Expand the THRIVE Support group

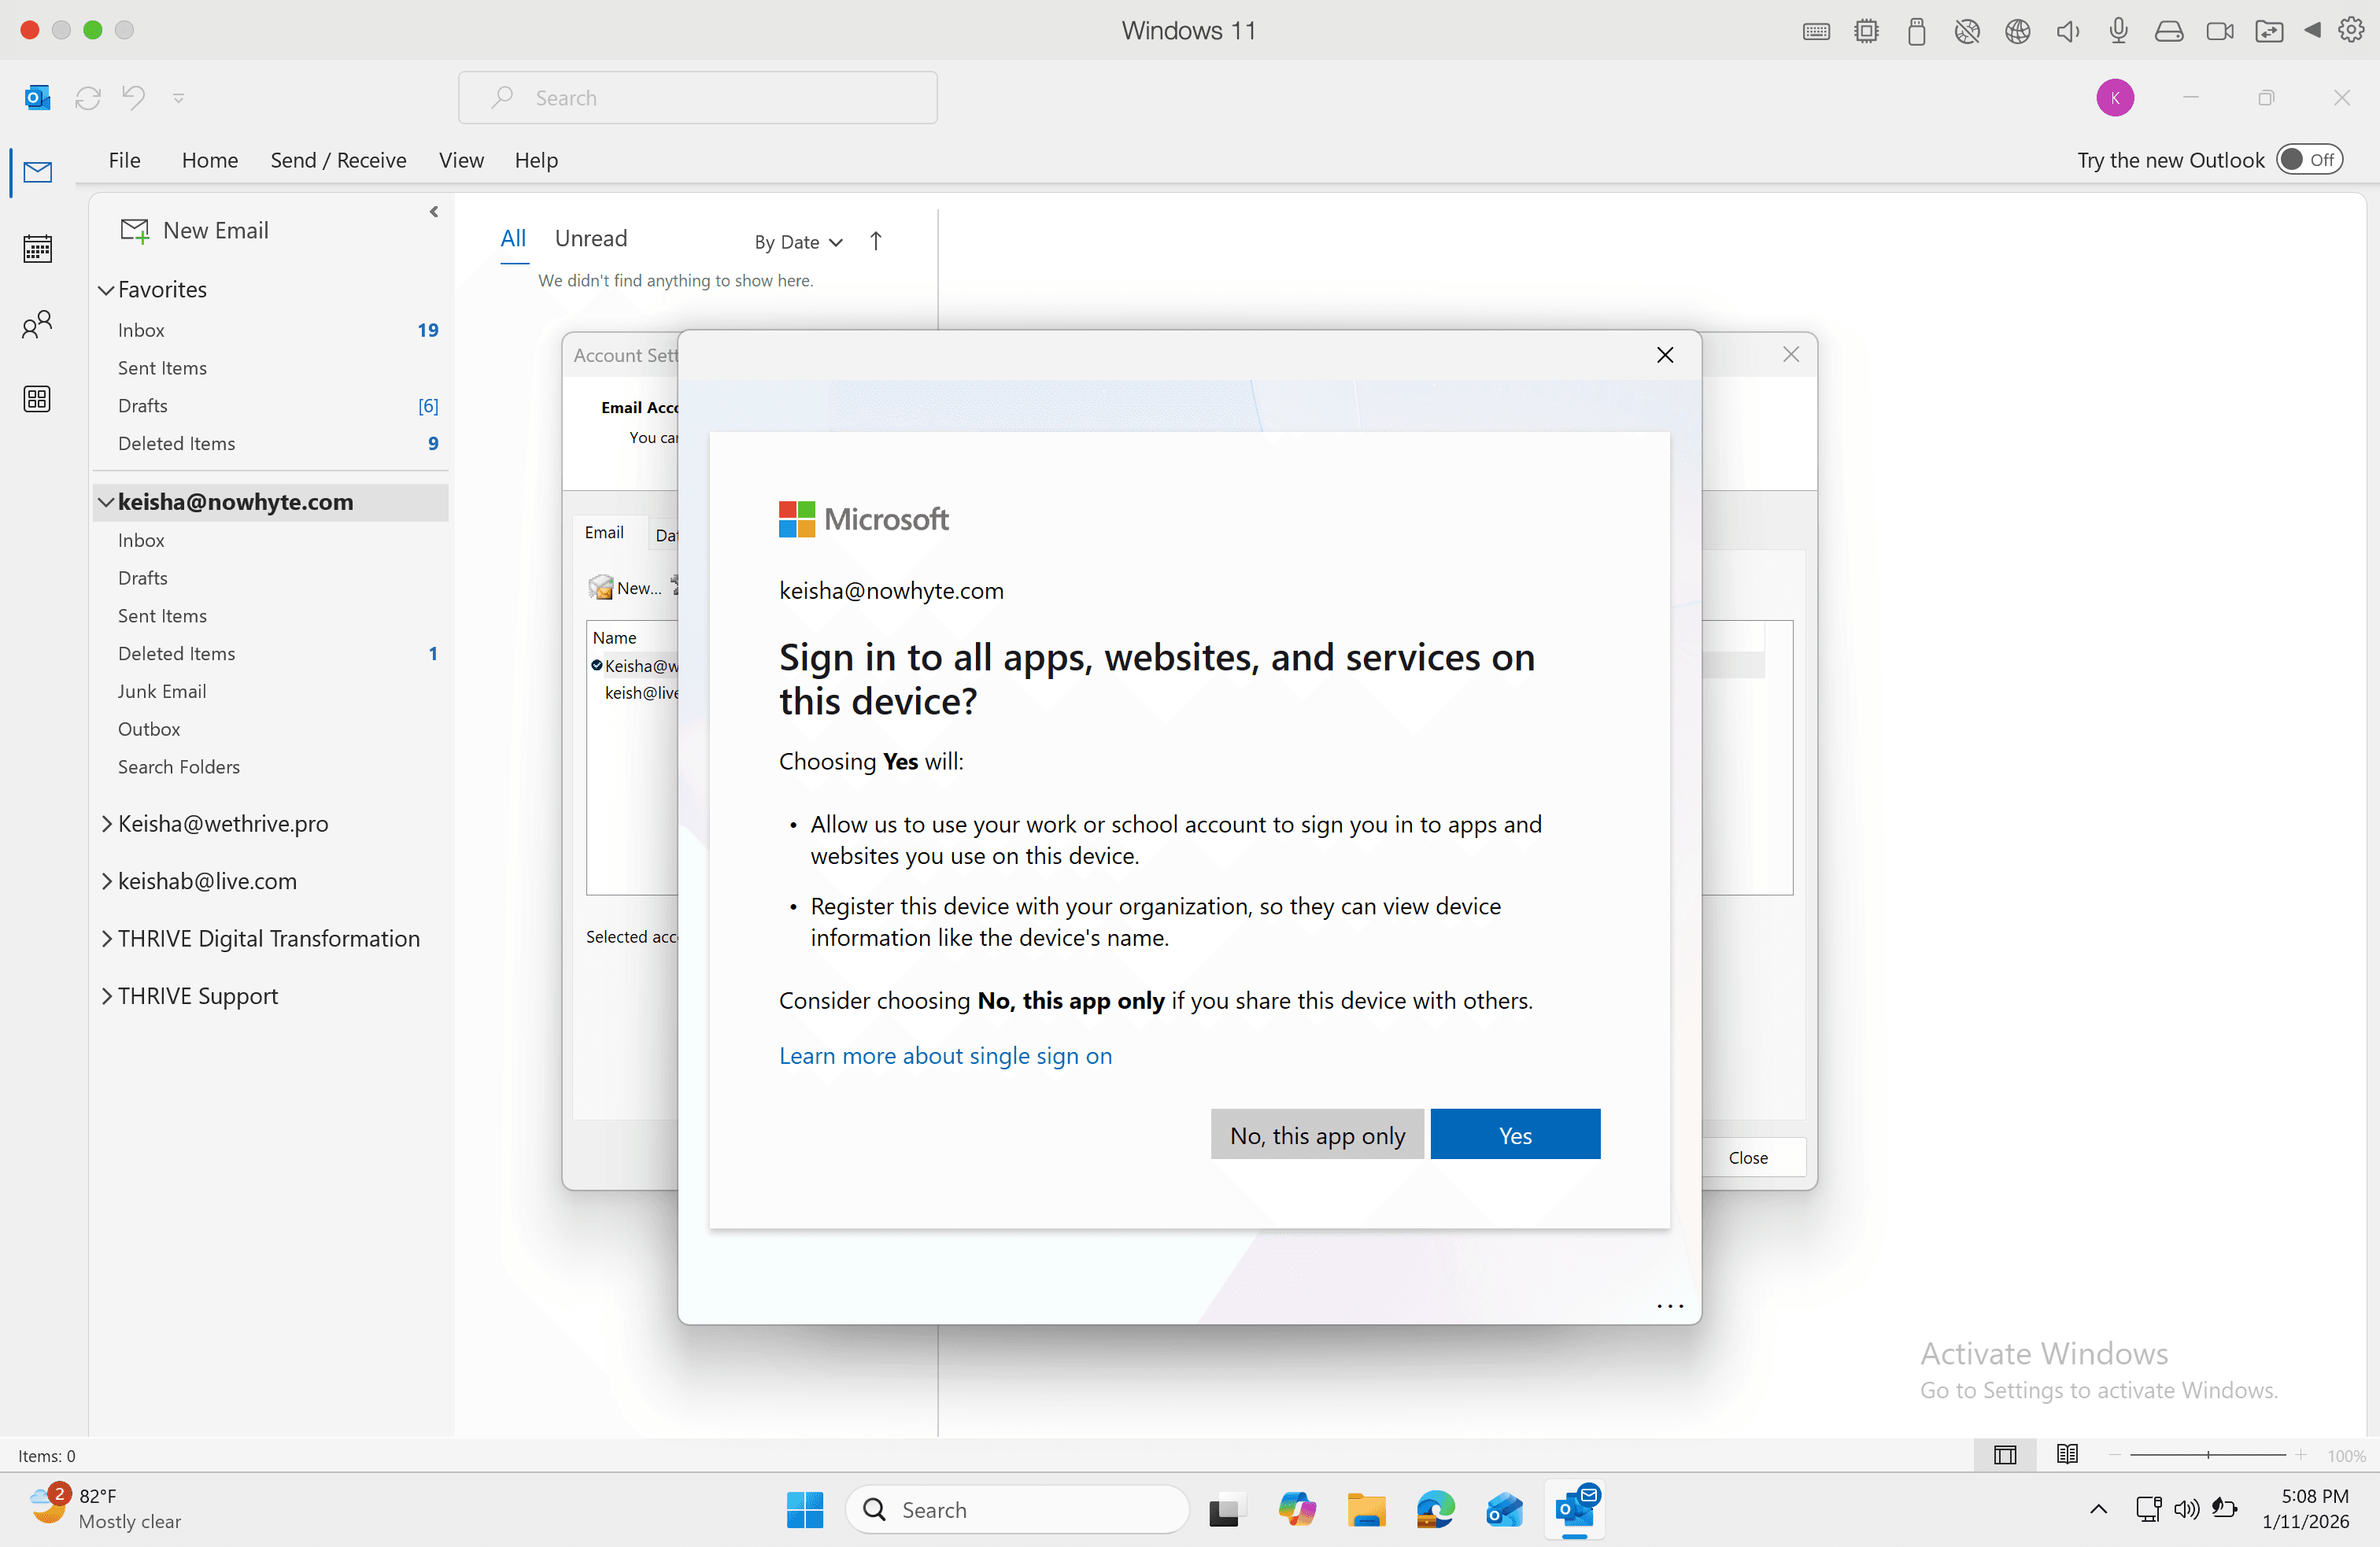106,996
